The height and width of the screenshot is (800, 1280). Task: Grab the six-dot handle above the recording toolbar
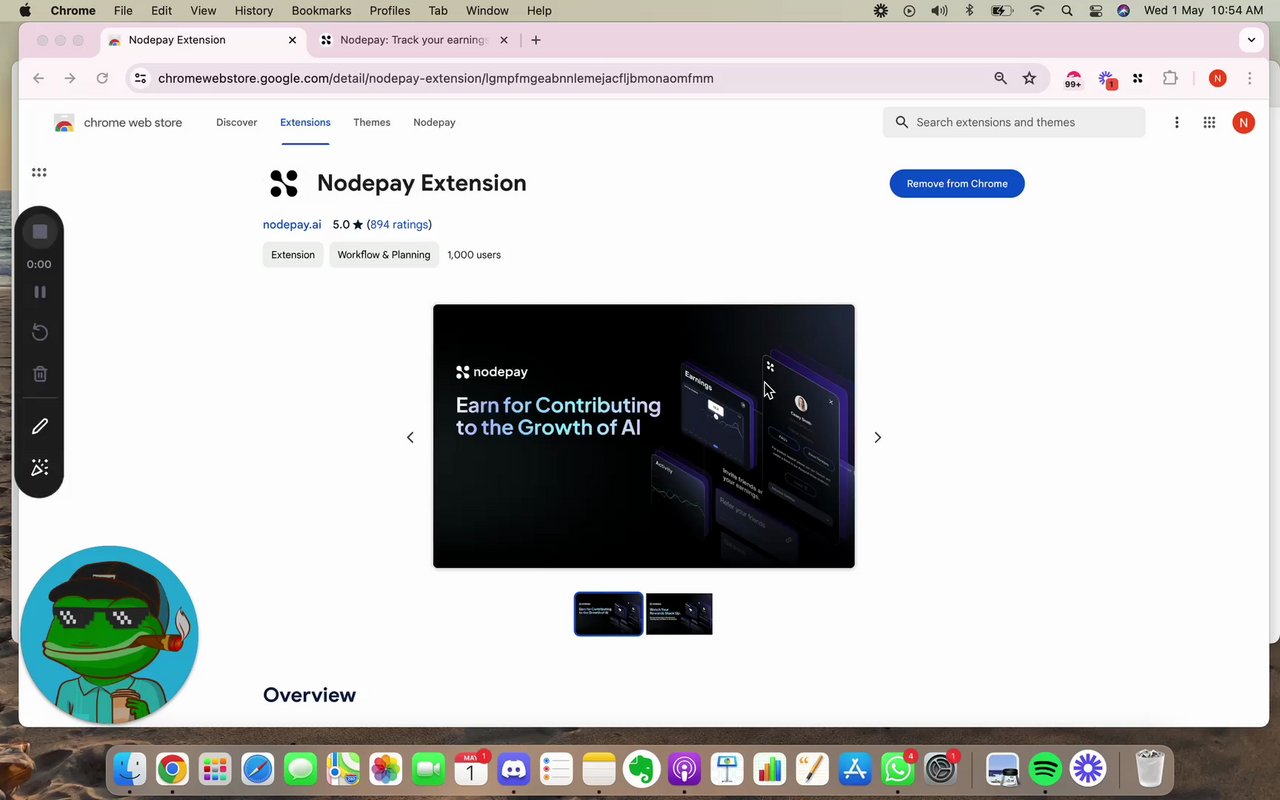(39, 172)
